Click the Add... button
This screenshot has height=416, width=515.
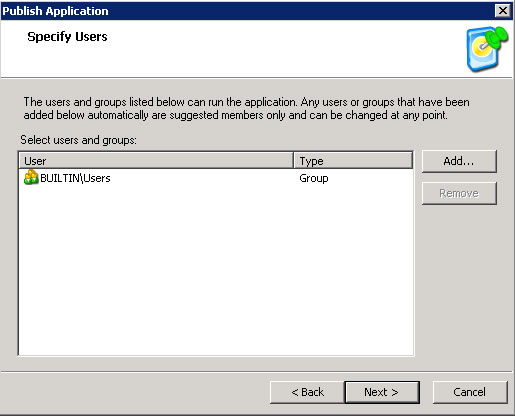tap(459, 161)
